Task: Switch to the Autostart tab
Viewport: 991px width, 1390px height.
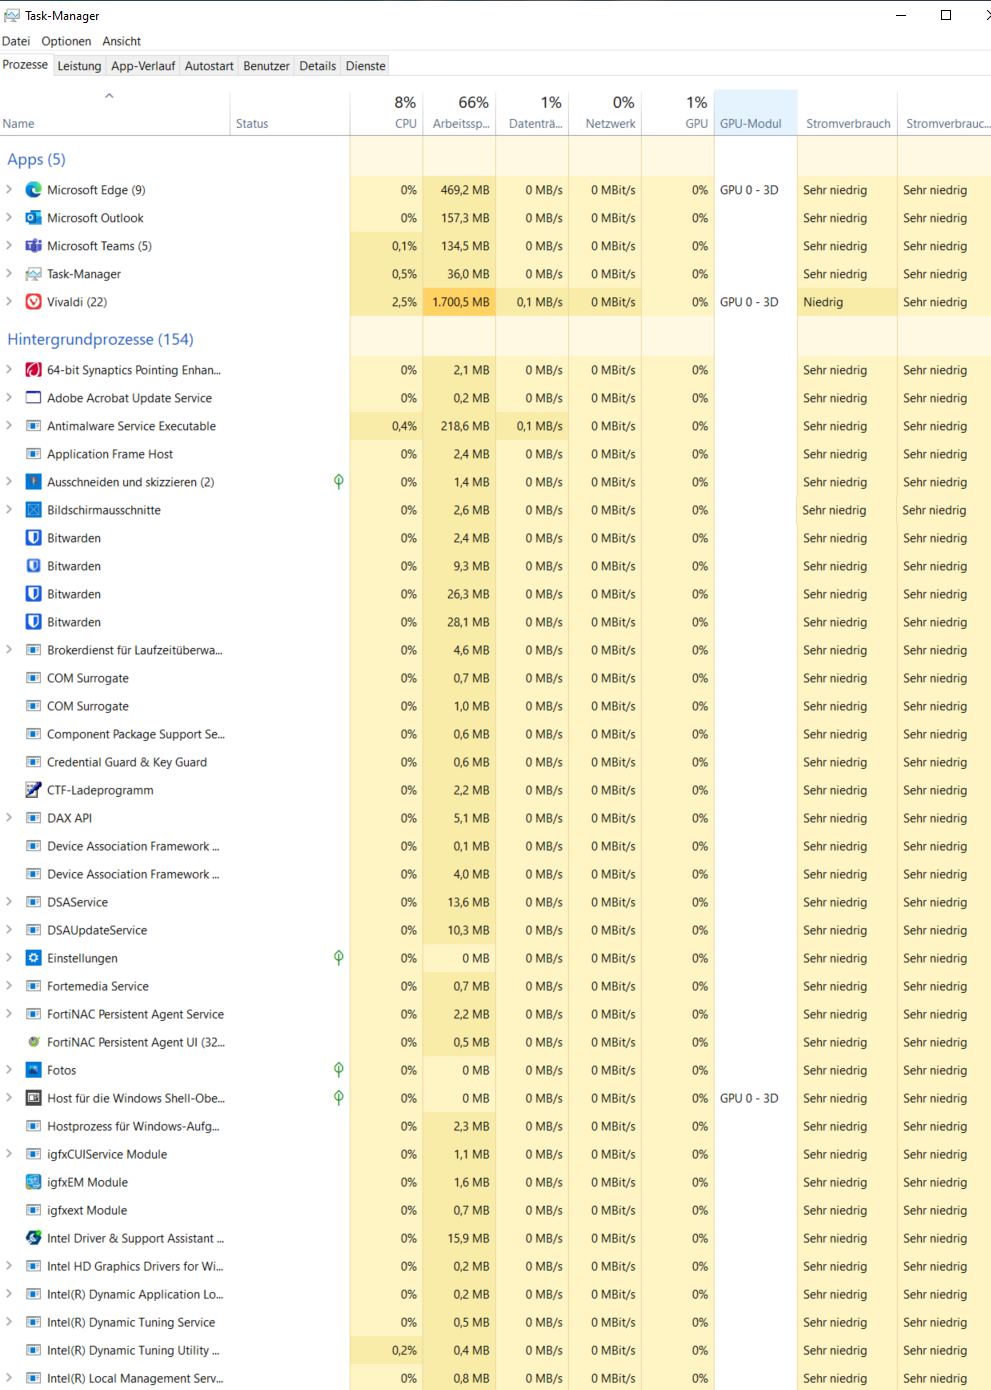Action: pyautogui.click(x=209, y=66)
